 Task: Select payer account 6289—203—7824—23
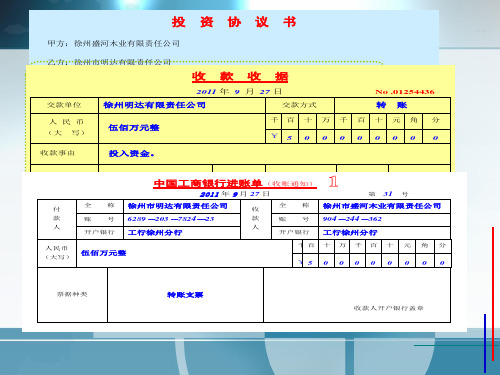point(171,219)
